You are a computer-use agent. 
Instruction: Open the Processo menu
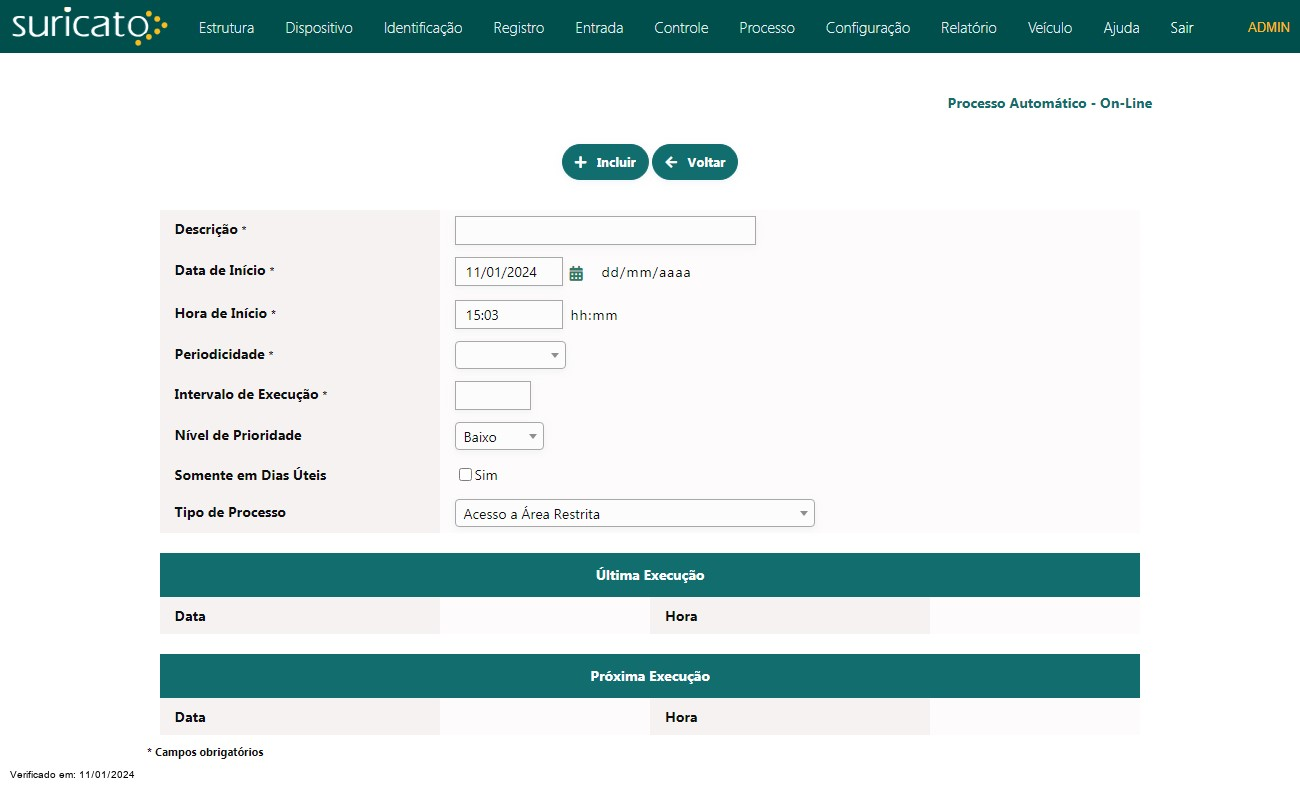point(767,28)
